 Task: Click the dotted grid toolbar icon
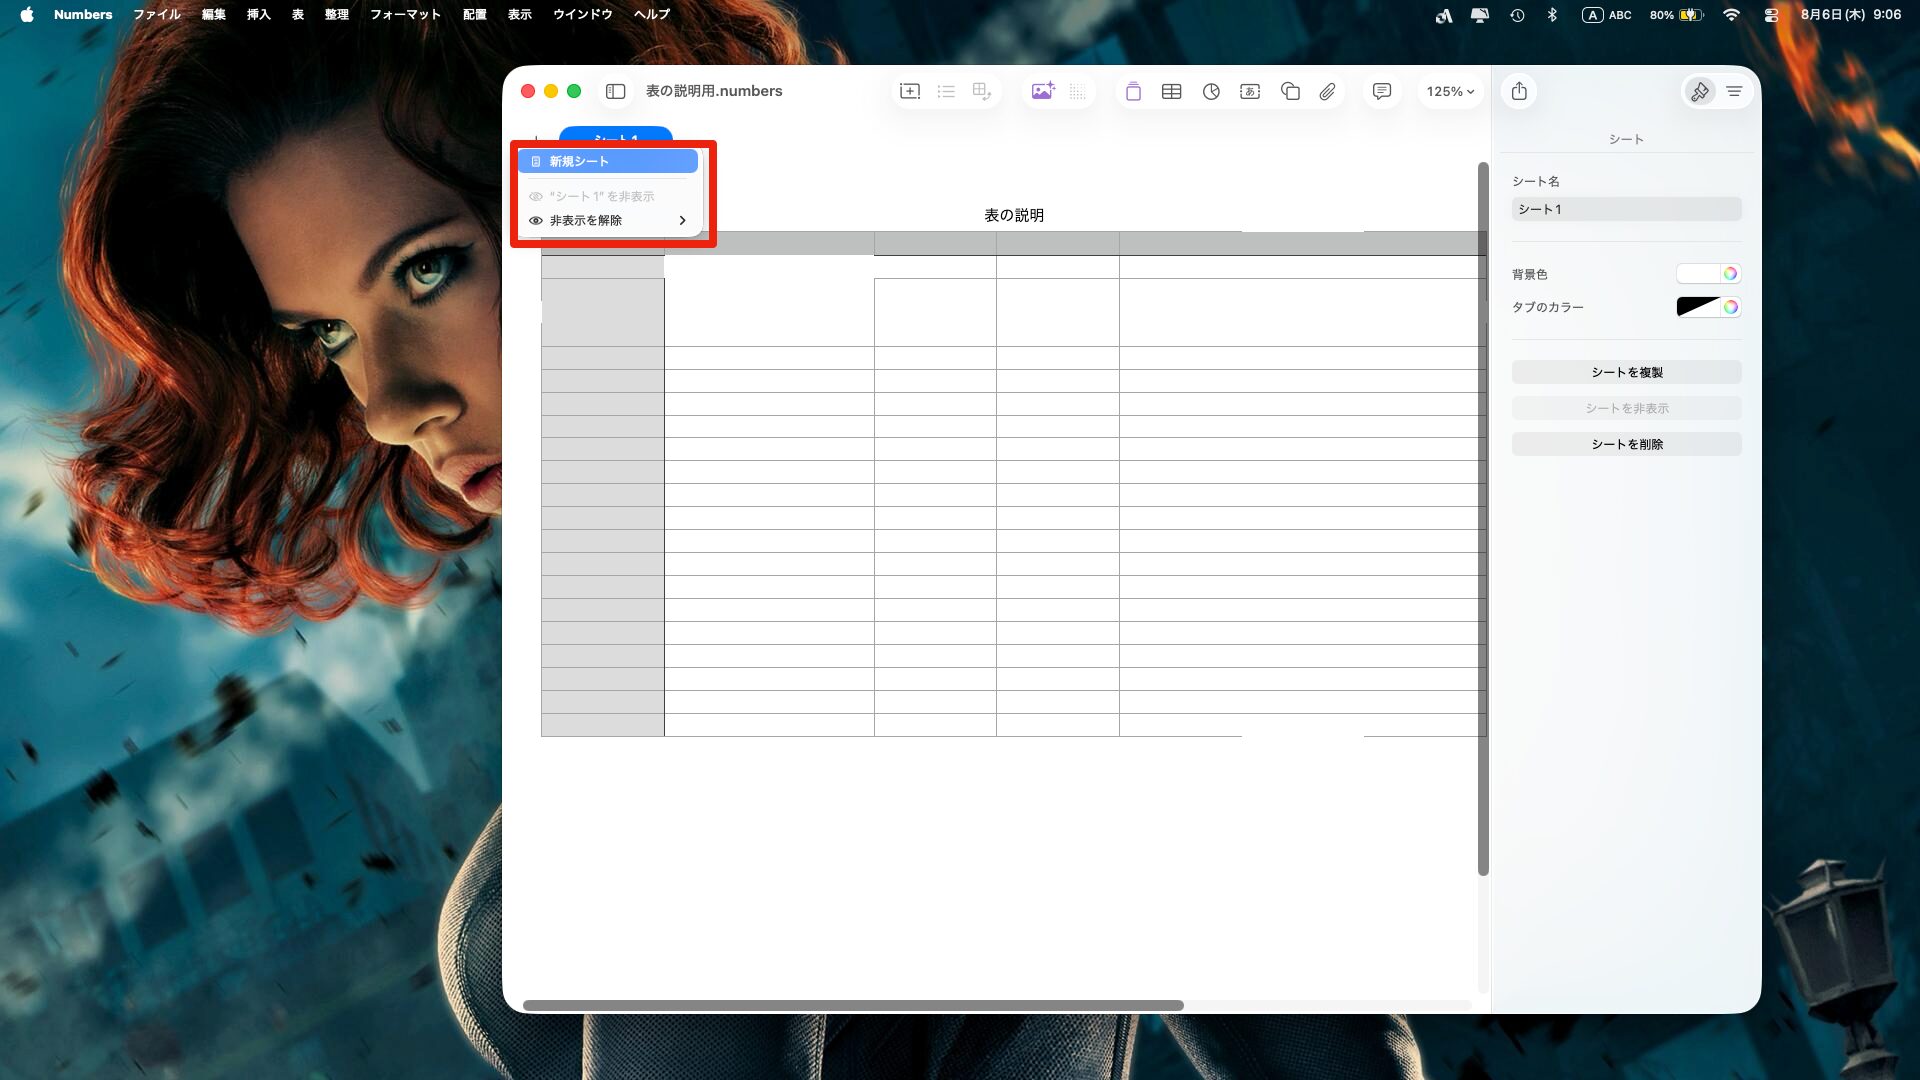click(1078, 91)
